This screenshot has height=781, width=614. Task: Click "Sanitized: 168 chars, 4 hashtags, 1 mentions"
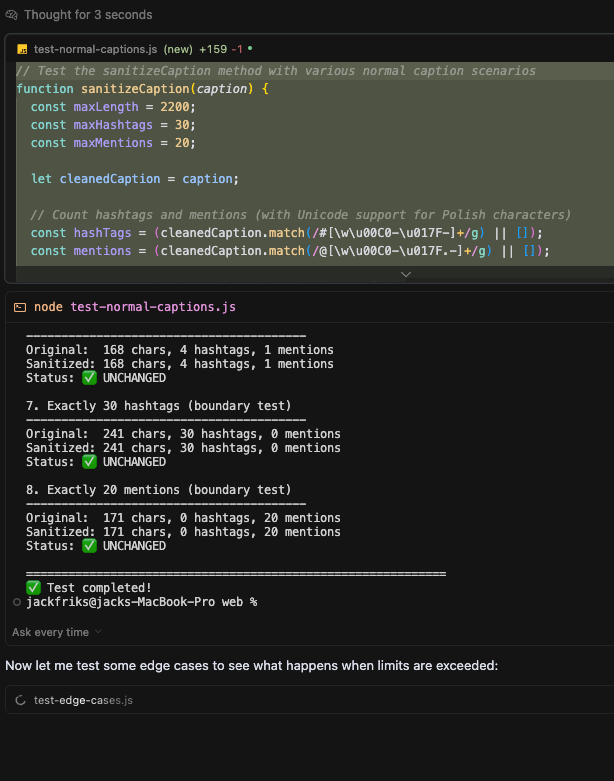tap(180, 364)
